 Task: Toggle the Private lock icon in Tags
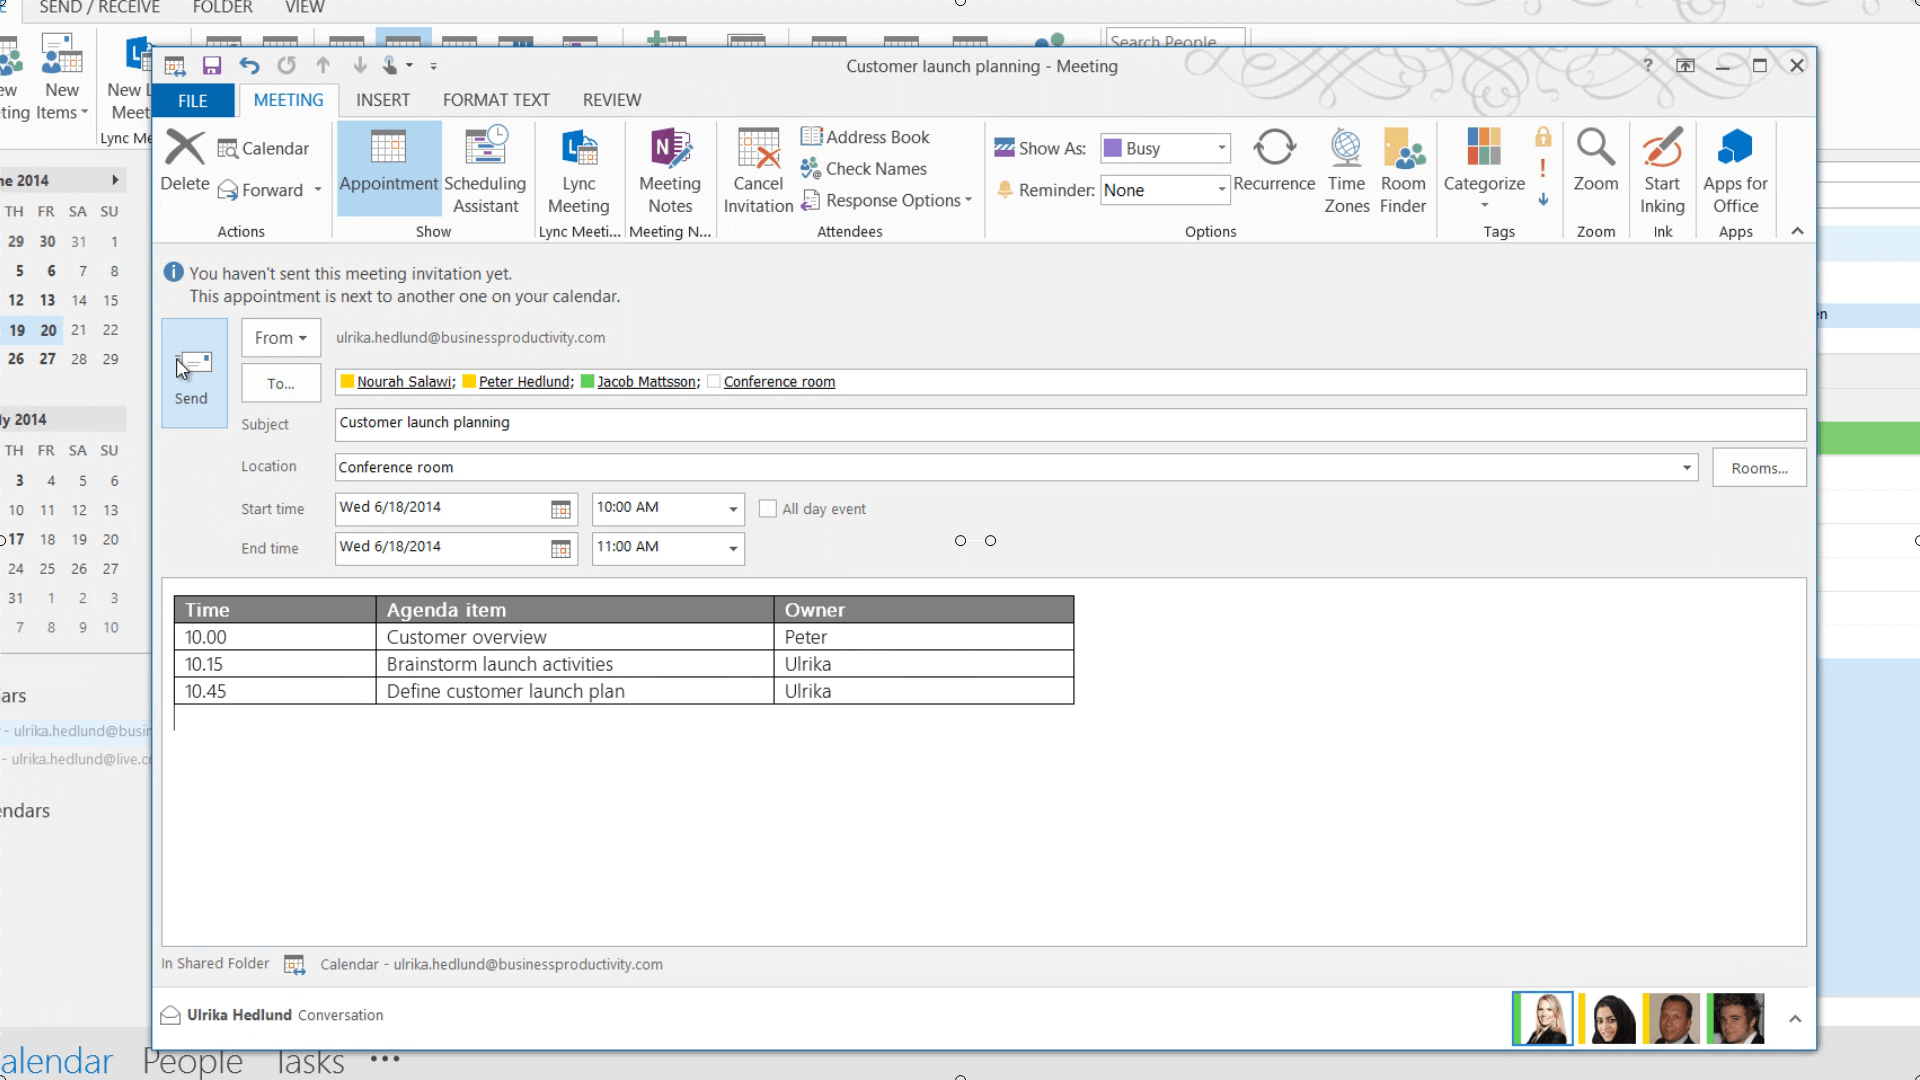point(1543,137)
